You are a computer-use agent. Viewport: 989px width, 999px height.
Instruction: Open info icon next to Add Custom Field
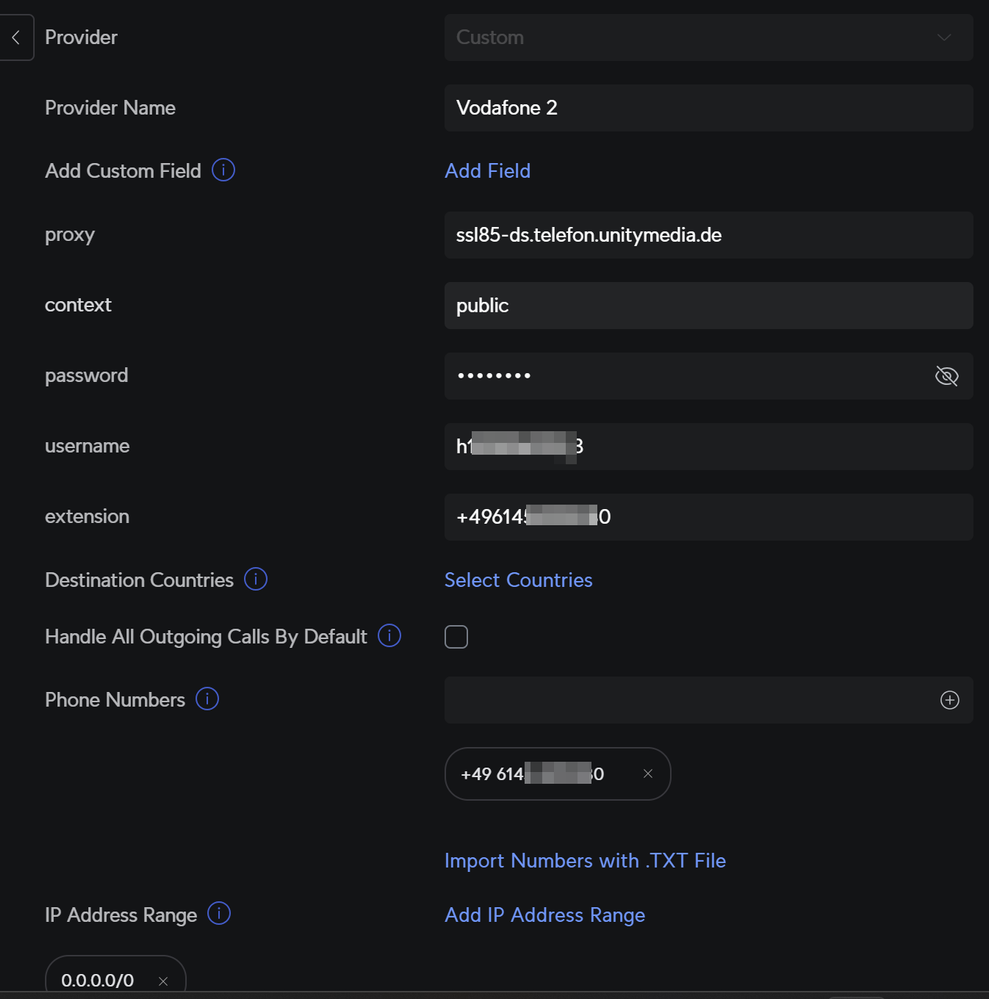[x=224, y=170]
